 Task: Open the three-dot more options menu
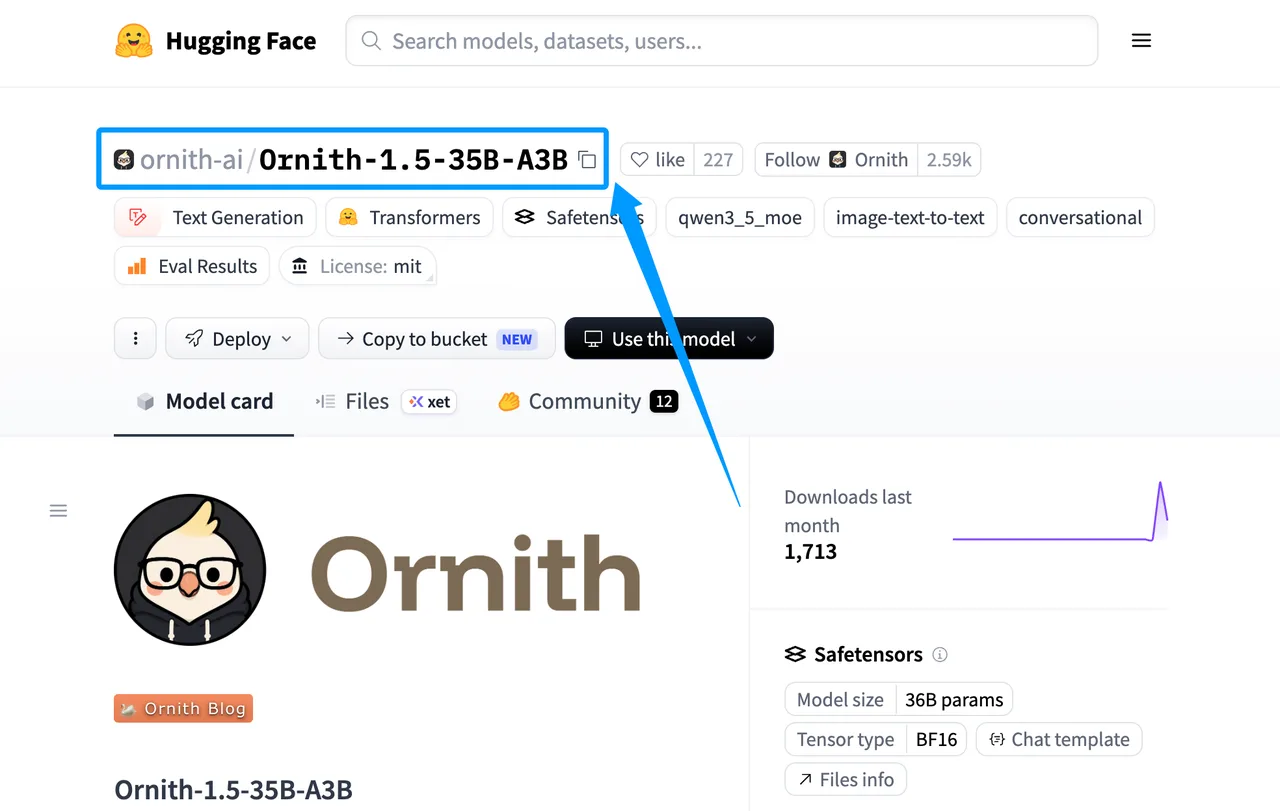click(136, 339)
